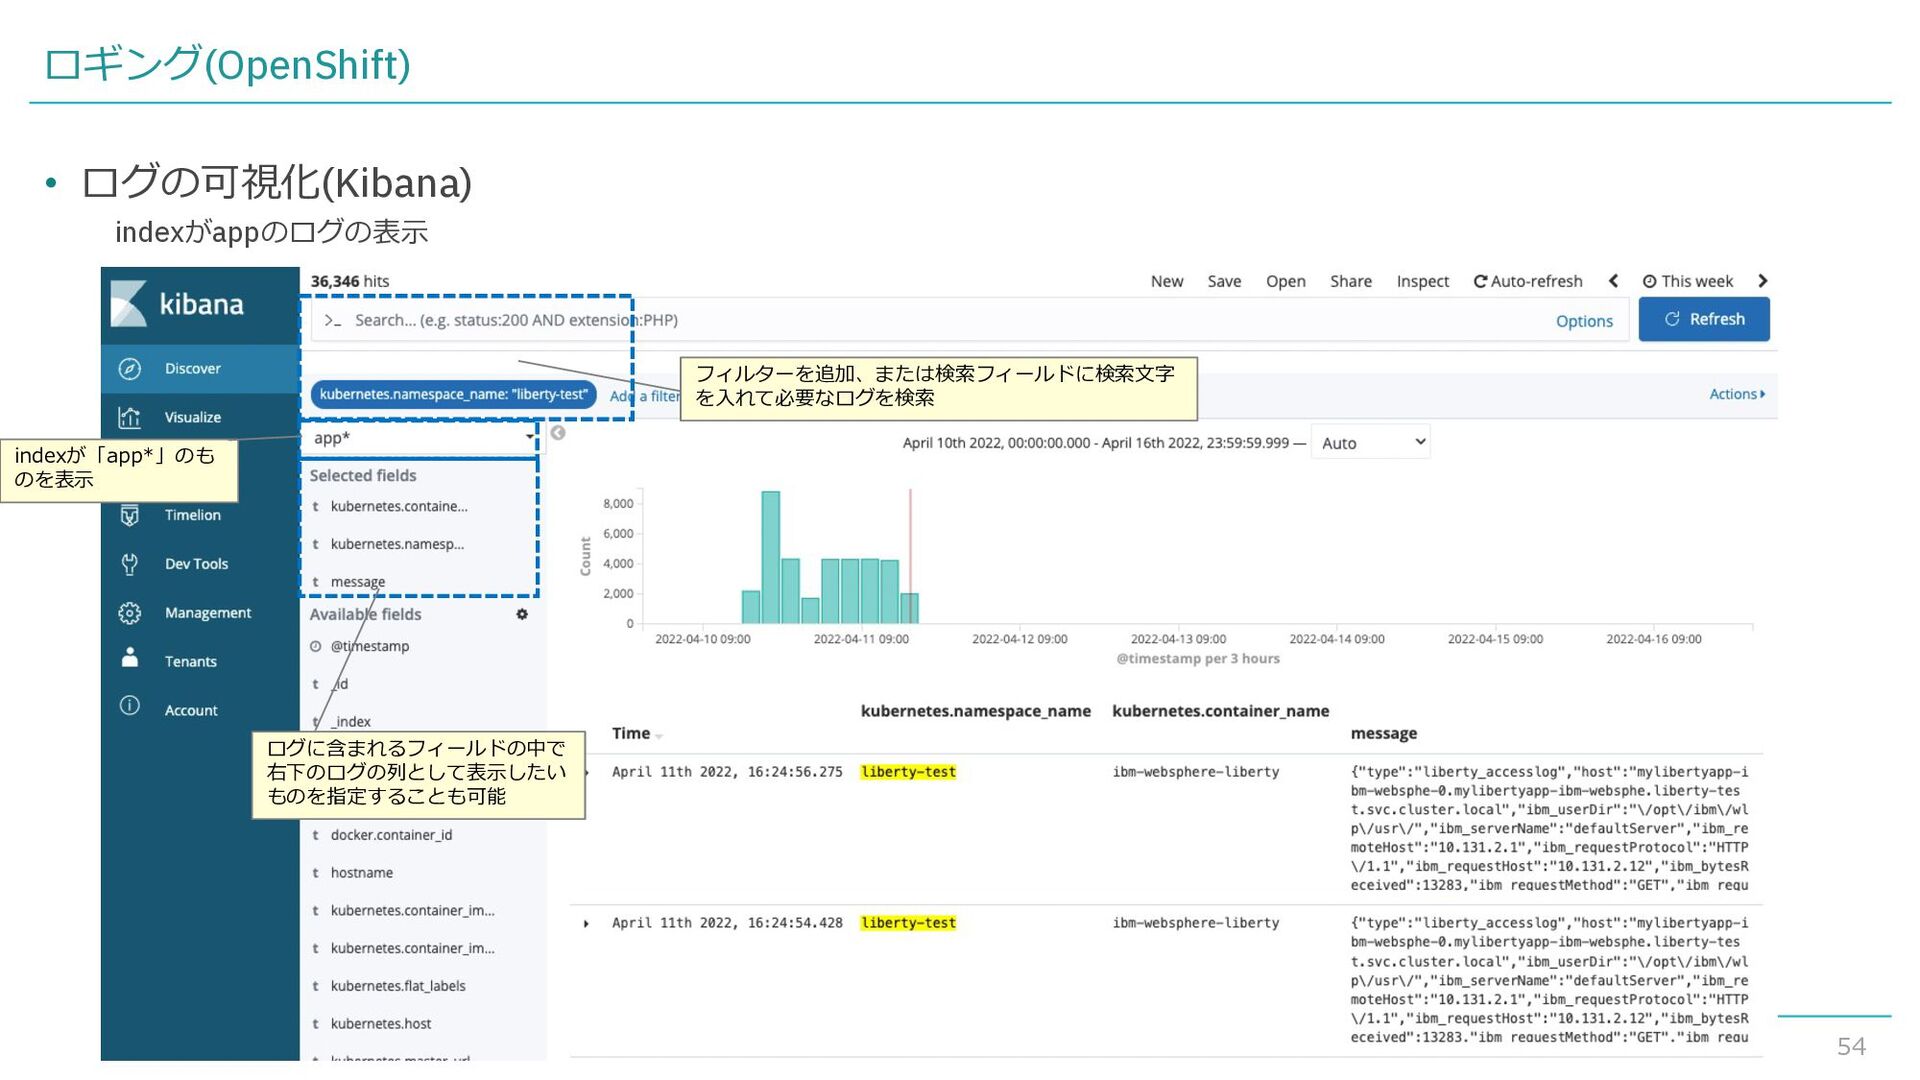Screen dimensions: 1920x1080
Task: Click selected field message
Action: tap(358, 582)
